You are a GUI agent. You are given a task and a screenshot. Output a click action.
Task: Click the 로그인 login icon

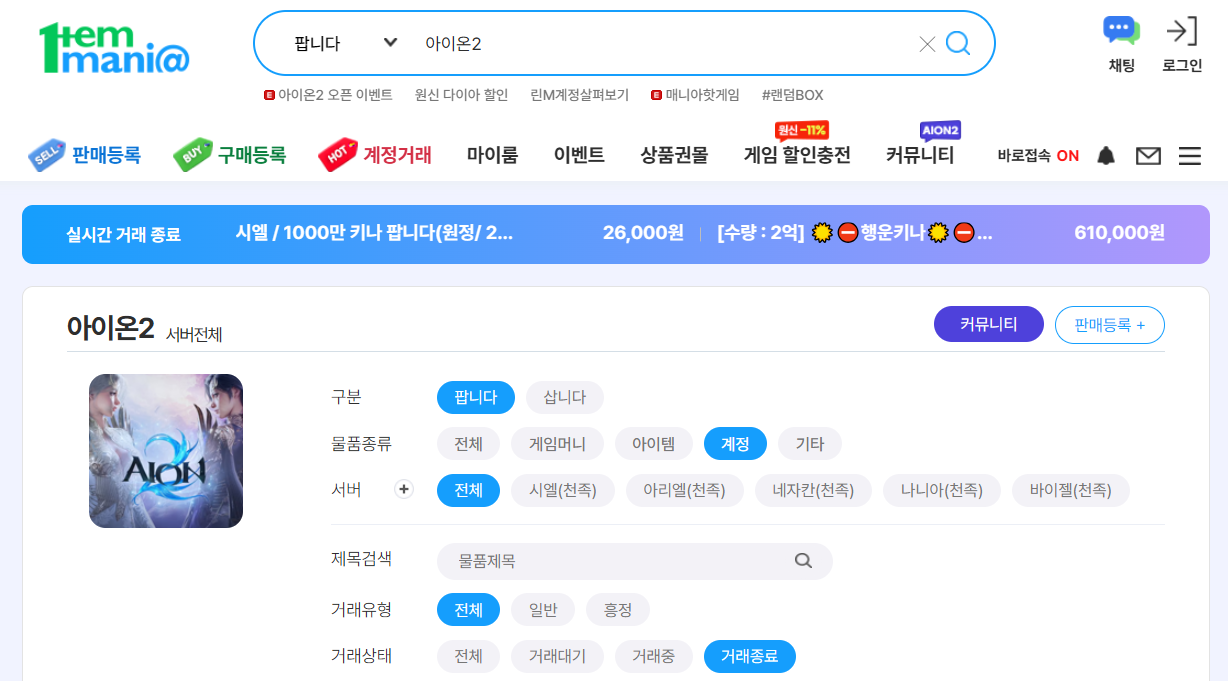[x=1182, y=31]
